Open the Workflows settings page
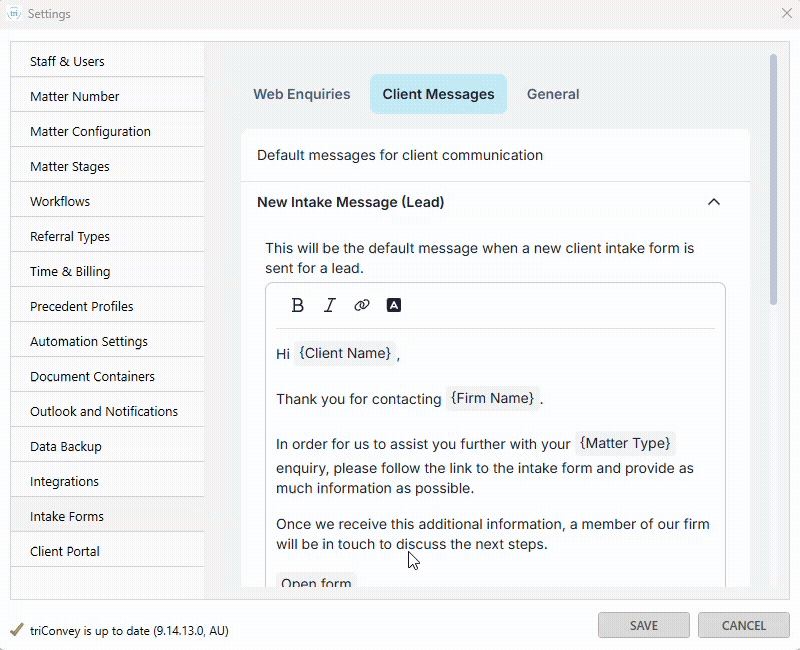 60,201
